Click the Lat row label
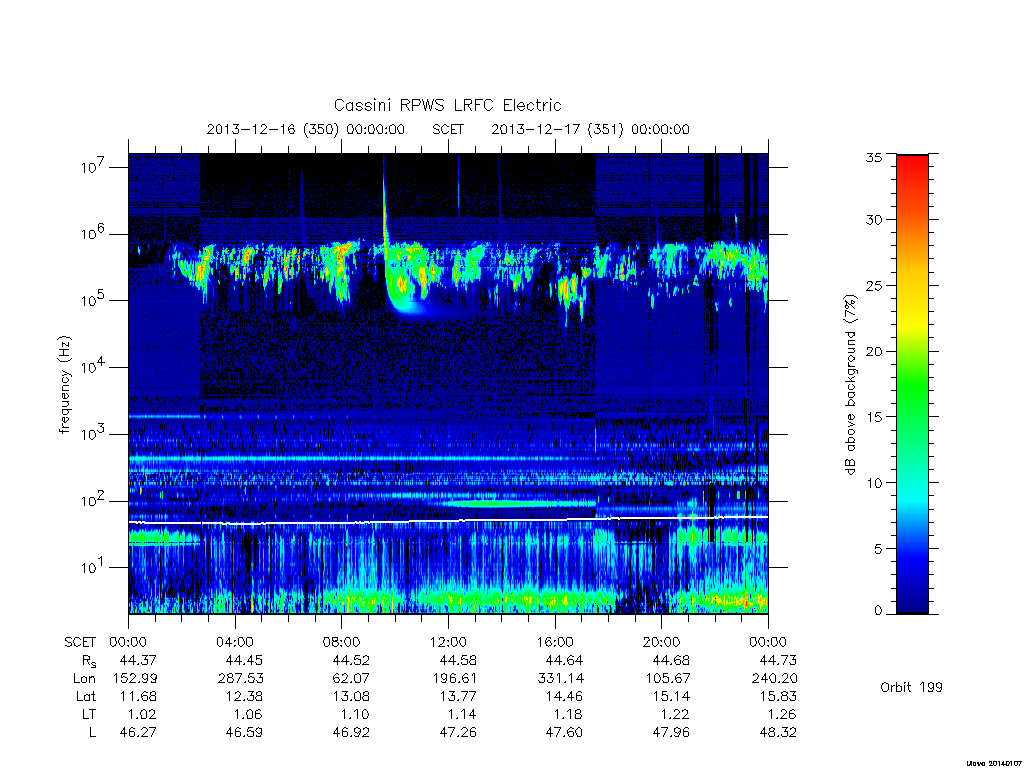 coord(86,696)
